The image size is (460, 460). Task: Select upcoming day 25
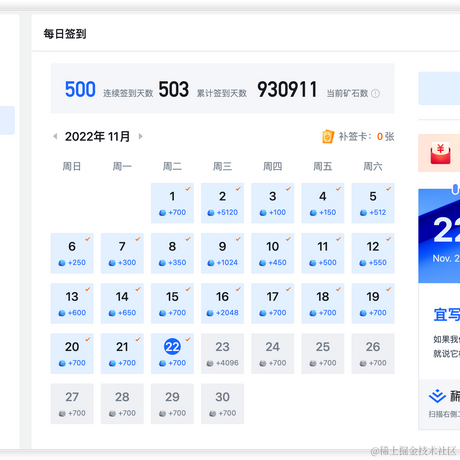pos(323,354)
